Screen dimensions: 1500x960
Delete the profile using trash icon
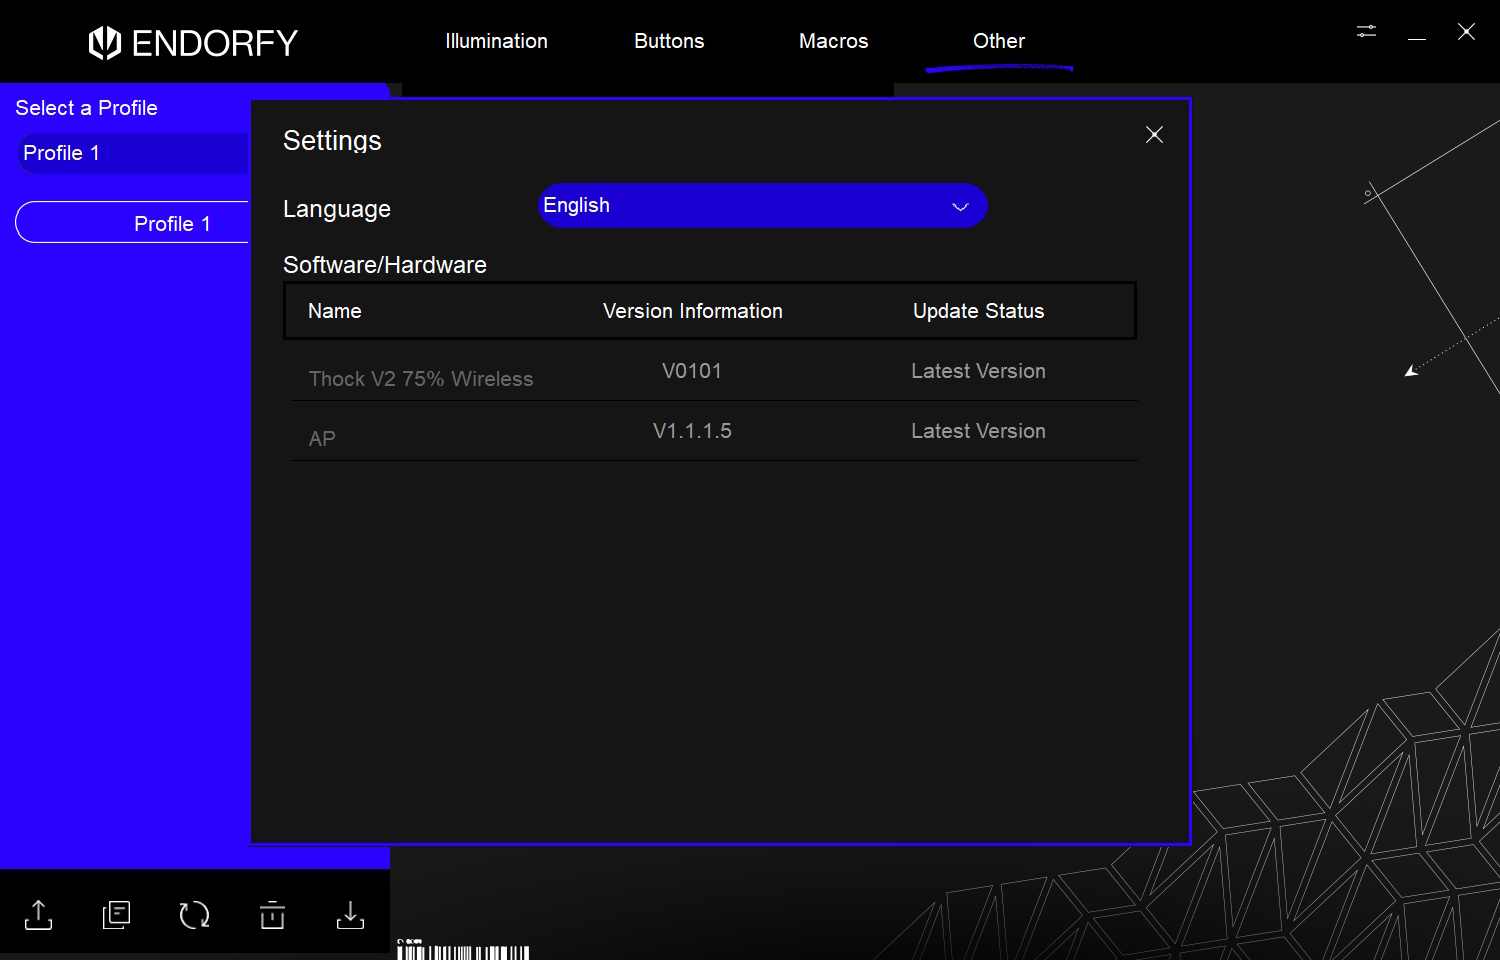click(272, 914)
